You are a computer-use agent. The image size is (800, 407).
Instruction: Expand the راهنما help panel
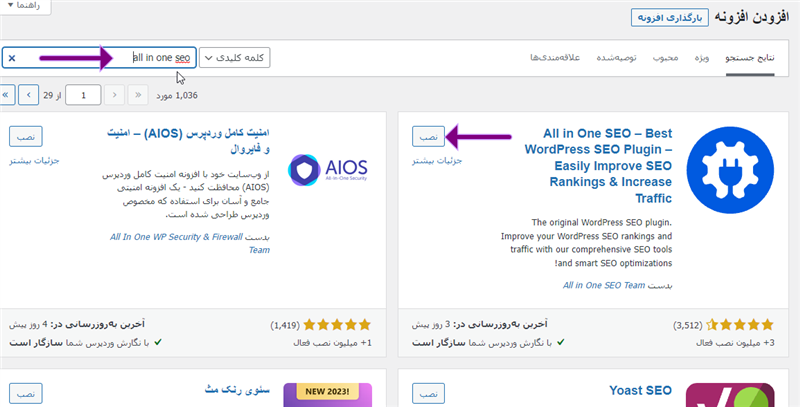[x=25, y=6]
